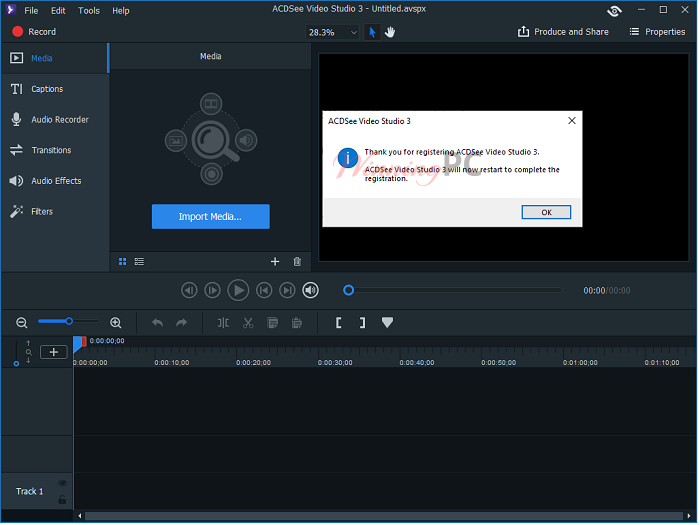Add a timeline marker
This screenshot has height=525, width=700.
[x=388, y=322]
